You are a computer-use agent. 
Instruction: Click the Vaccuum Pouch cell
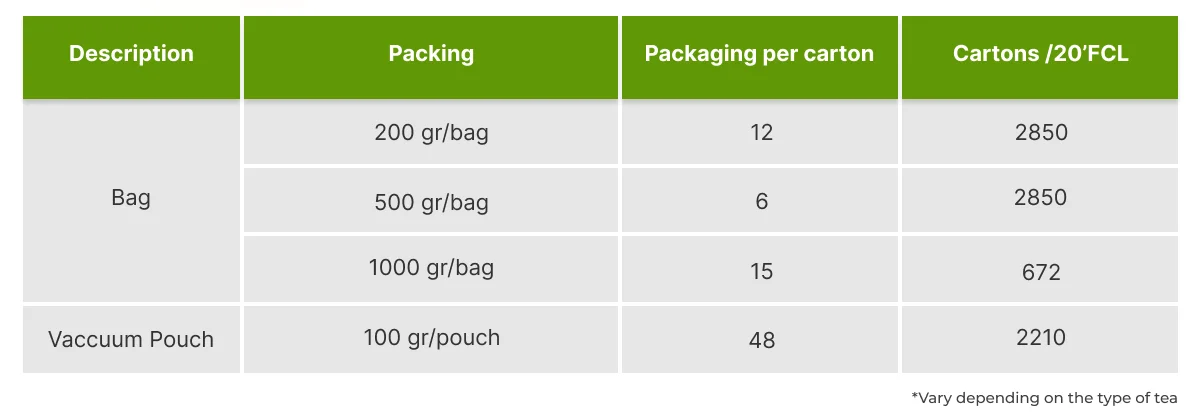(x=131, y=339)
